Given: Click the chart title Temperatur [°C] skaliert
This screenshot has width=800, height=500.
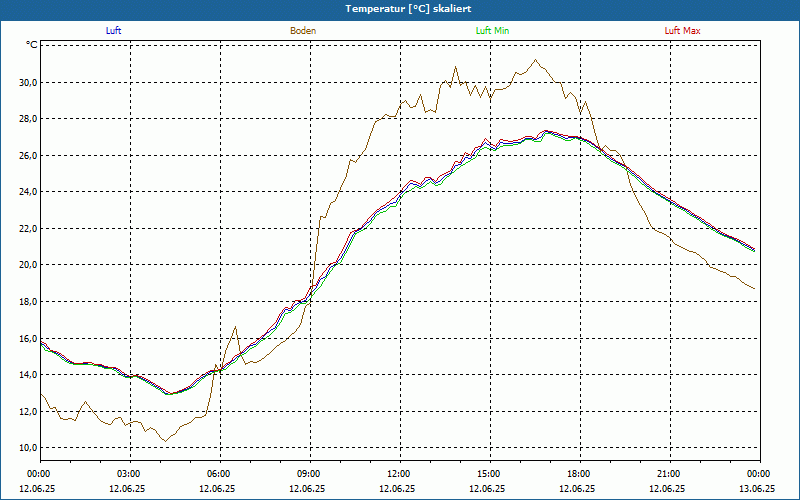Looking at the screenshot, I should coord(408,9).
